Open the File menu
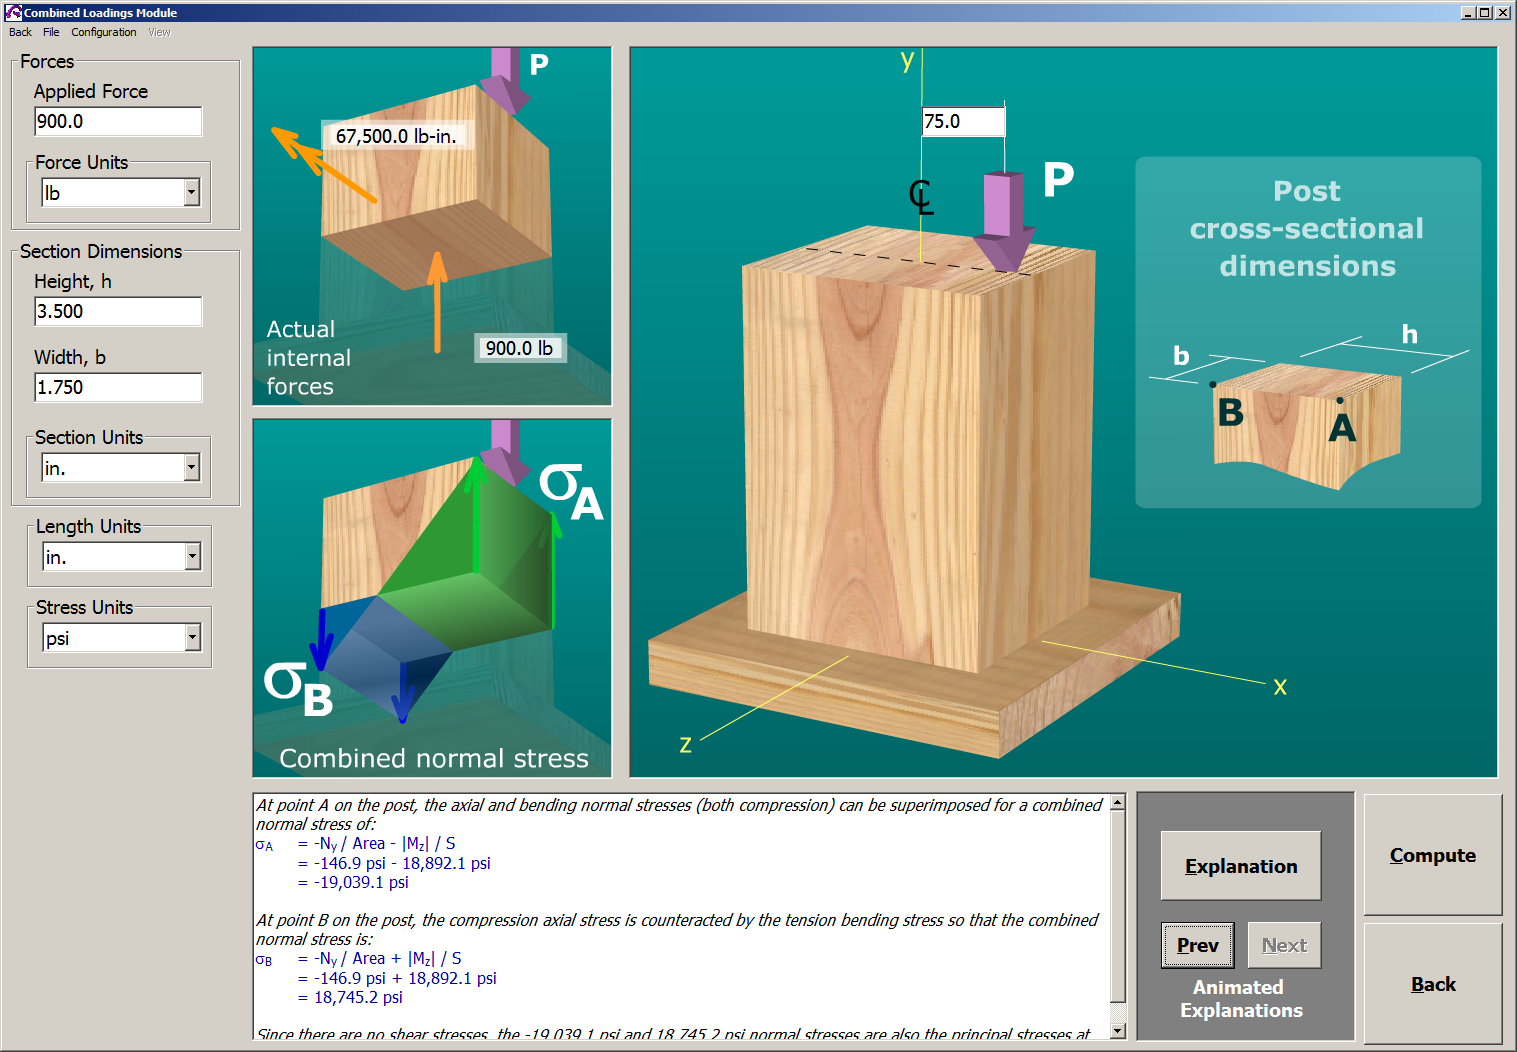Viewport: 1517px width, 1052px height. [51, 32]
